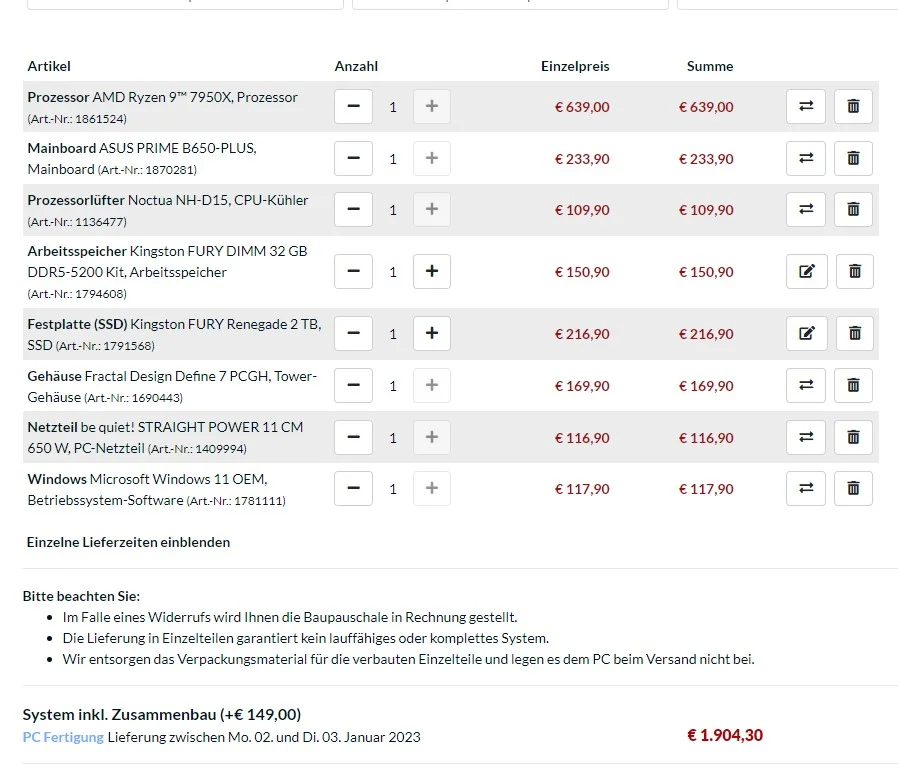Click the Einzelpreis column header
898x768 pixels.
[x=575, y=66]
